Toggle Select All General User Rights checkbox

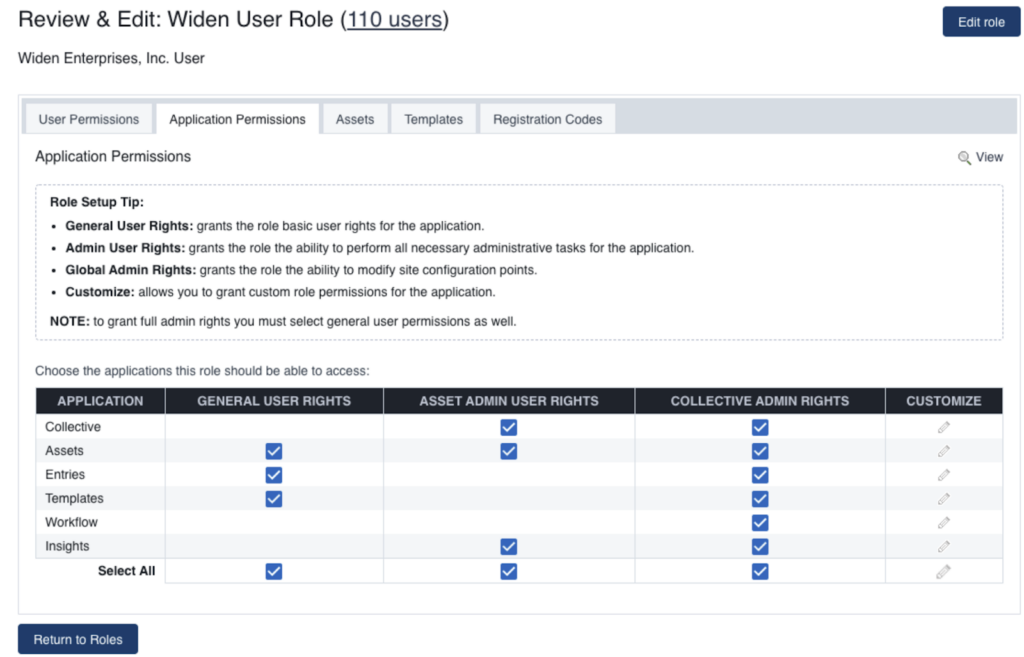click(274, 571)
